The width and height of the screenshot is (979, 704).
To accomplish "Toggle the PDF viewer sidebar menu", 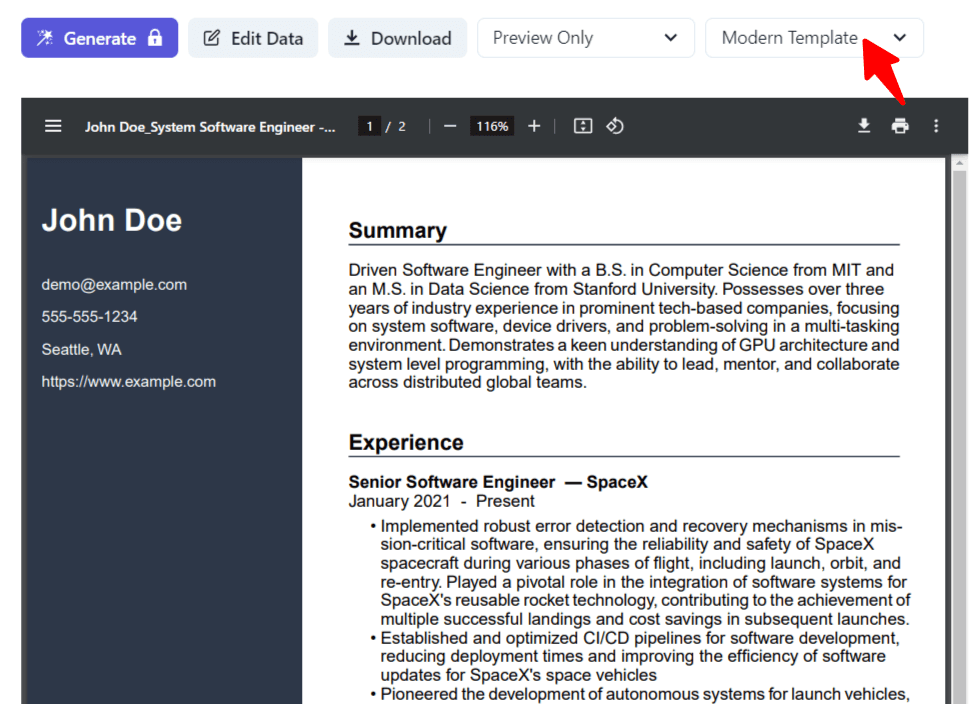I will tap(53, 127).
